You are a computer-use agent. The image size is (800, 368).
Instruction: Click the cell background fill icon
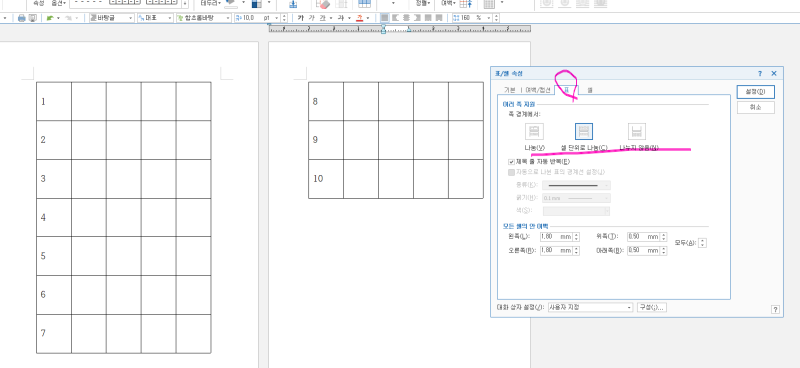(257, 4)
